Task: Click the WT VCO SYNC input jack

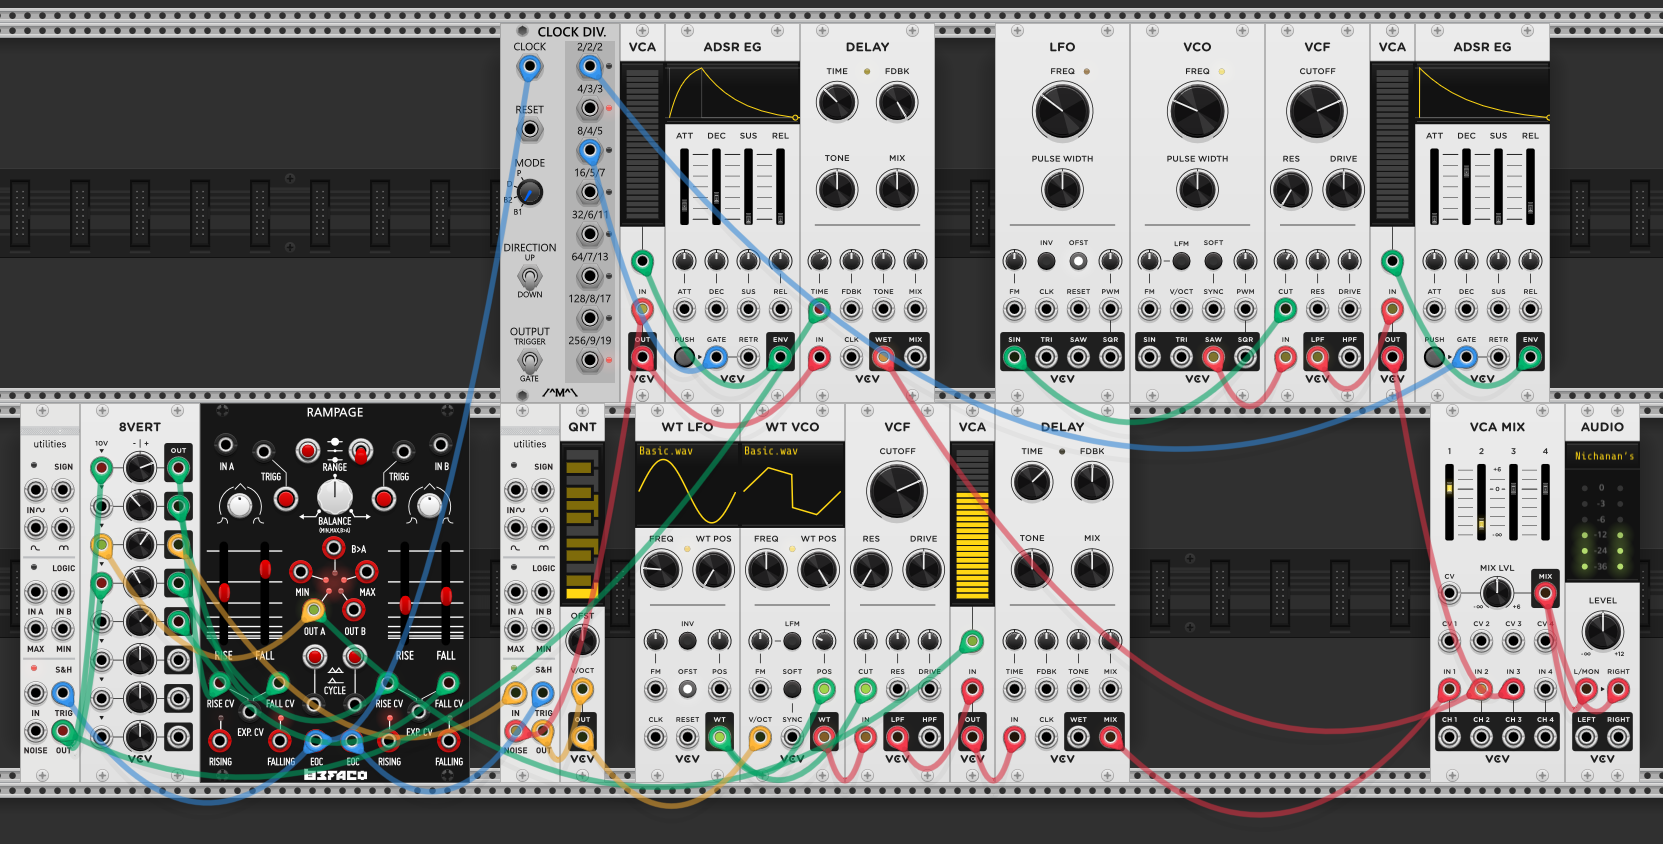Action: (792, 737)
